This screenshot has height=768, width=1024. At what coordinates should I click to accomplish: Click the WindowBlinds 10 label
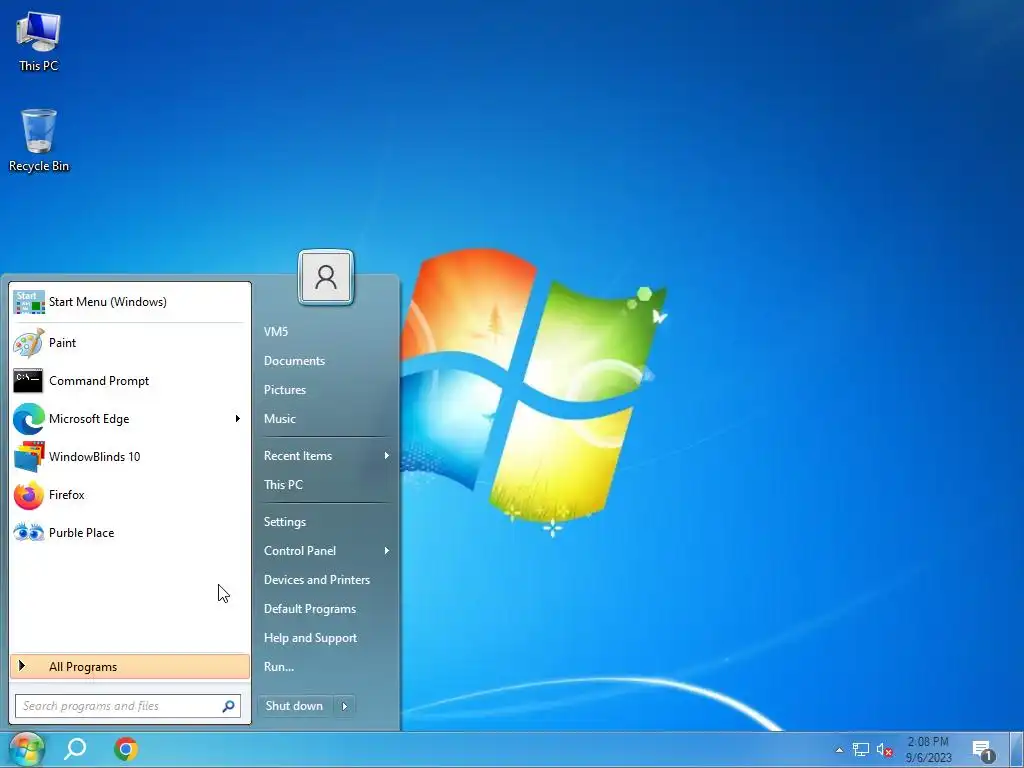pos(95,456)
